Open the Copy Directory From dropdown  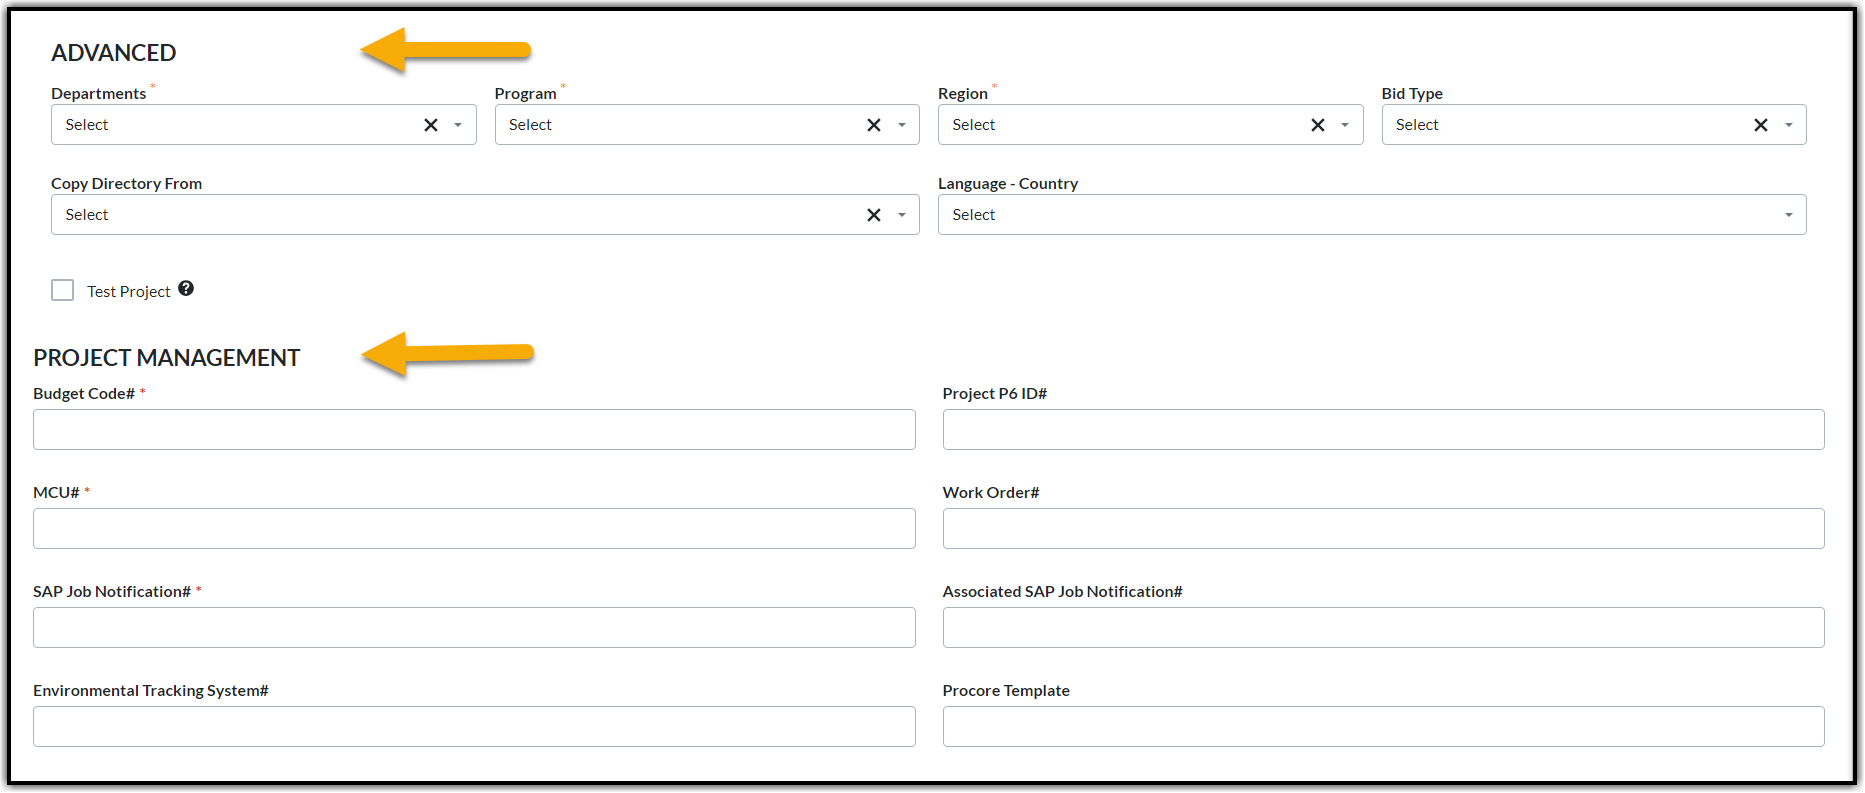pos(902,214)
